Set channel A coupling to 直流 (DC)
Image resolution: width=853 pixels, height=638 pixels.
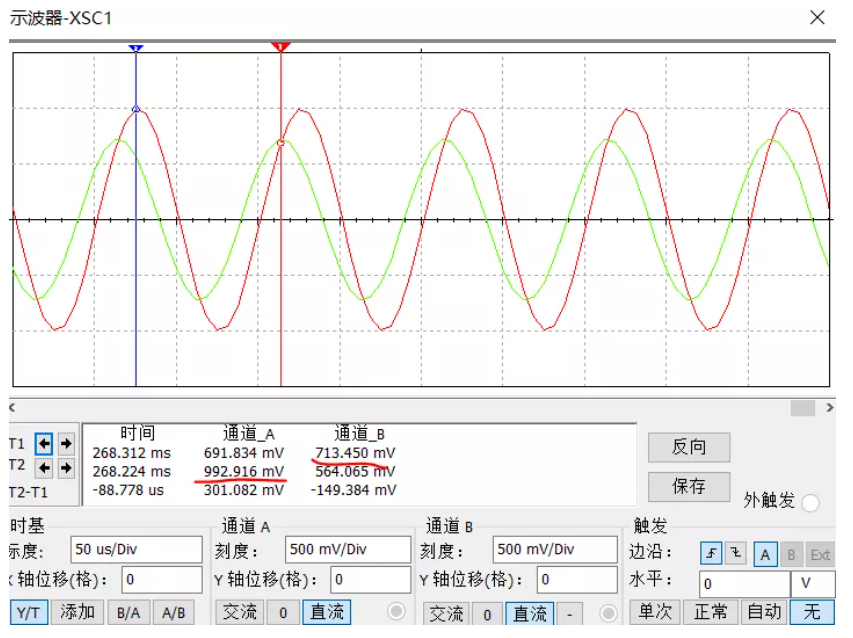tap(327, 612)
